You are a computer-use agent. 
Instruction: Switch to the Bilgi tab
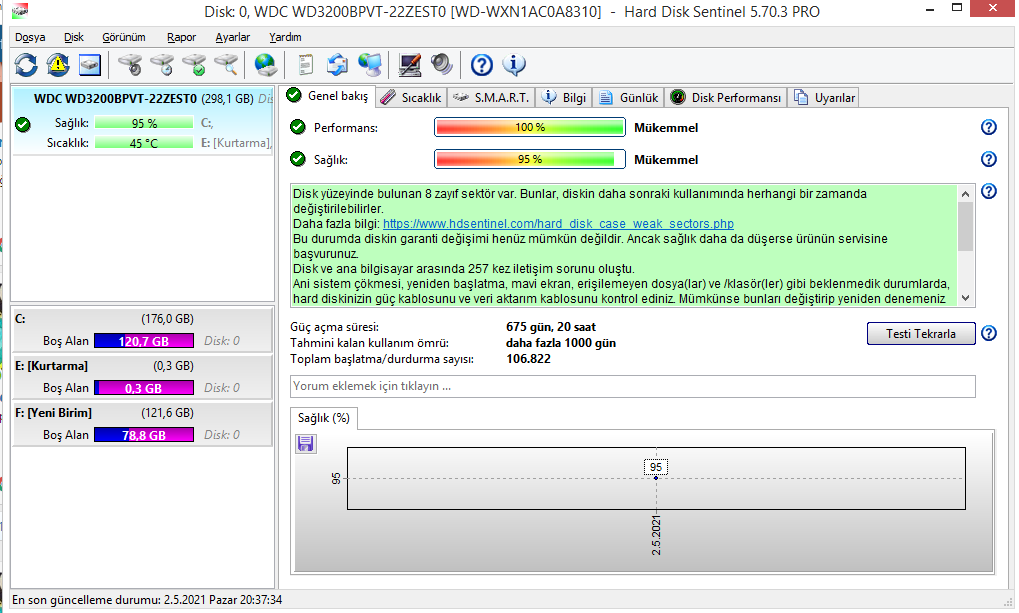coord(564,98)
